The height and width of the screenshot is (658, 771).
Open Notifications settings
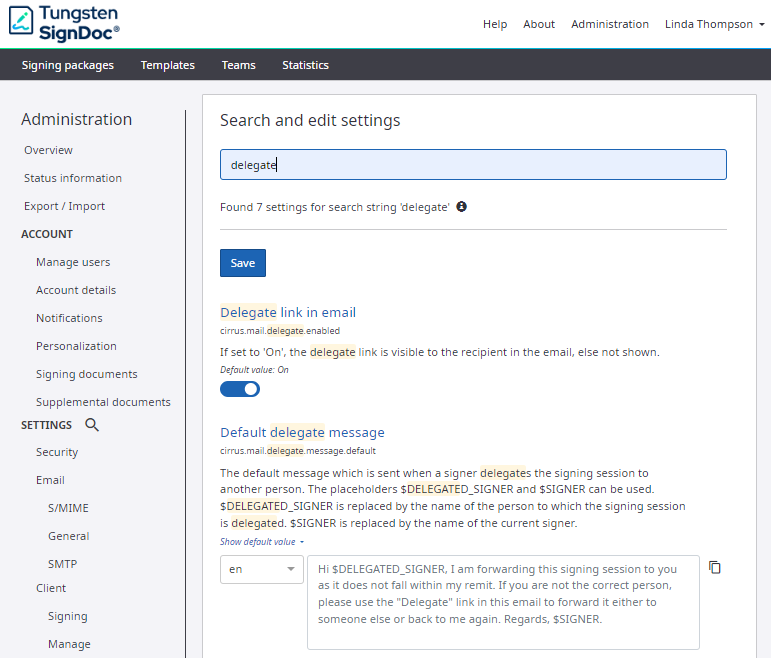pyautogui.click(x=69, y=318)
